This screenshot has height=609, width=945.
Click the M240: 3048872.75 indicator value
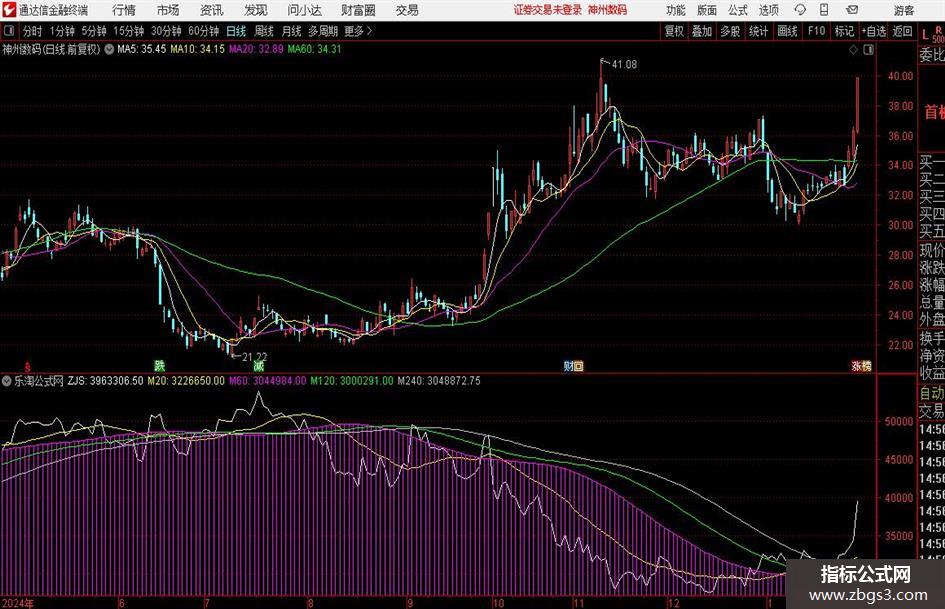[x=439, y=381]
